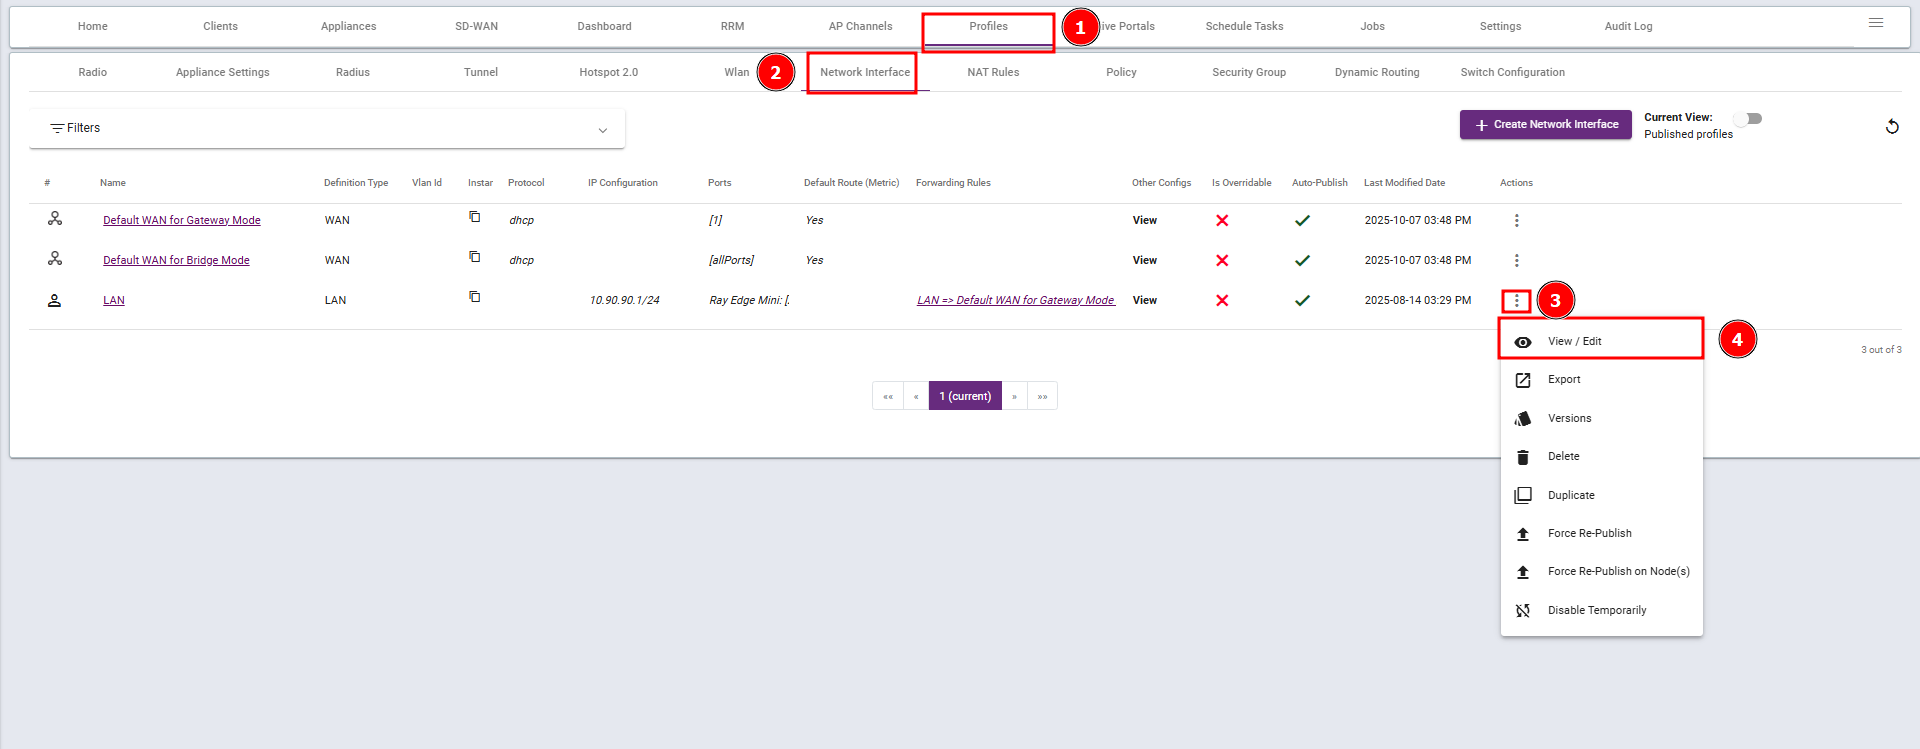The height and width of the screenshot is (749, 1920).
Task: Choose Duplicate in the actions menu
Action: [x=1571, y=495]
